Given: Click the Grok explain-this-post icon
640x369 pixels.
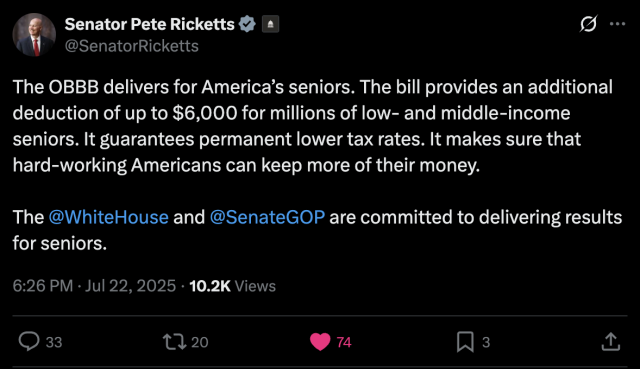Looking at the screenshot, I should [x=588, y=24].
